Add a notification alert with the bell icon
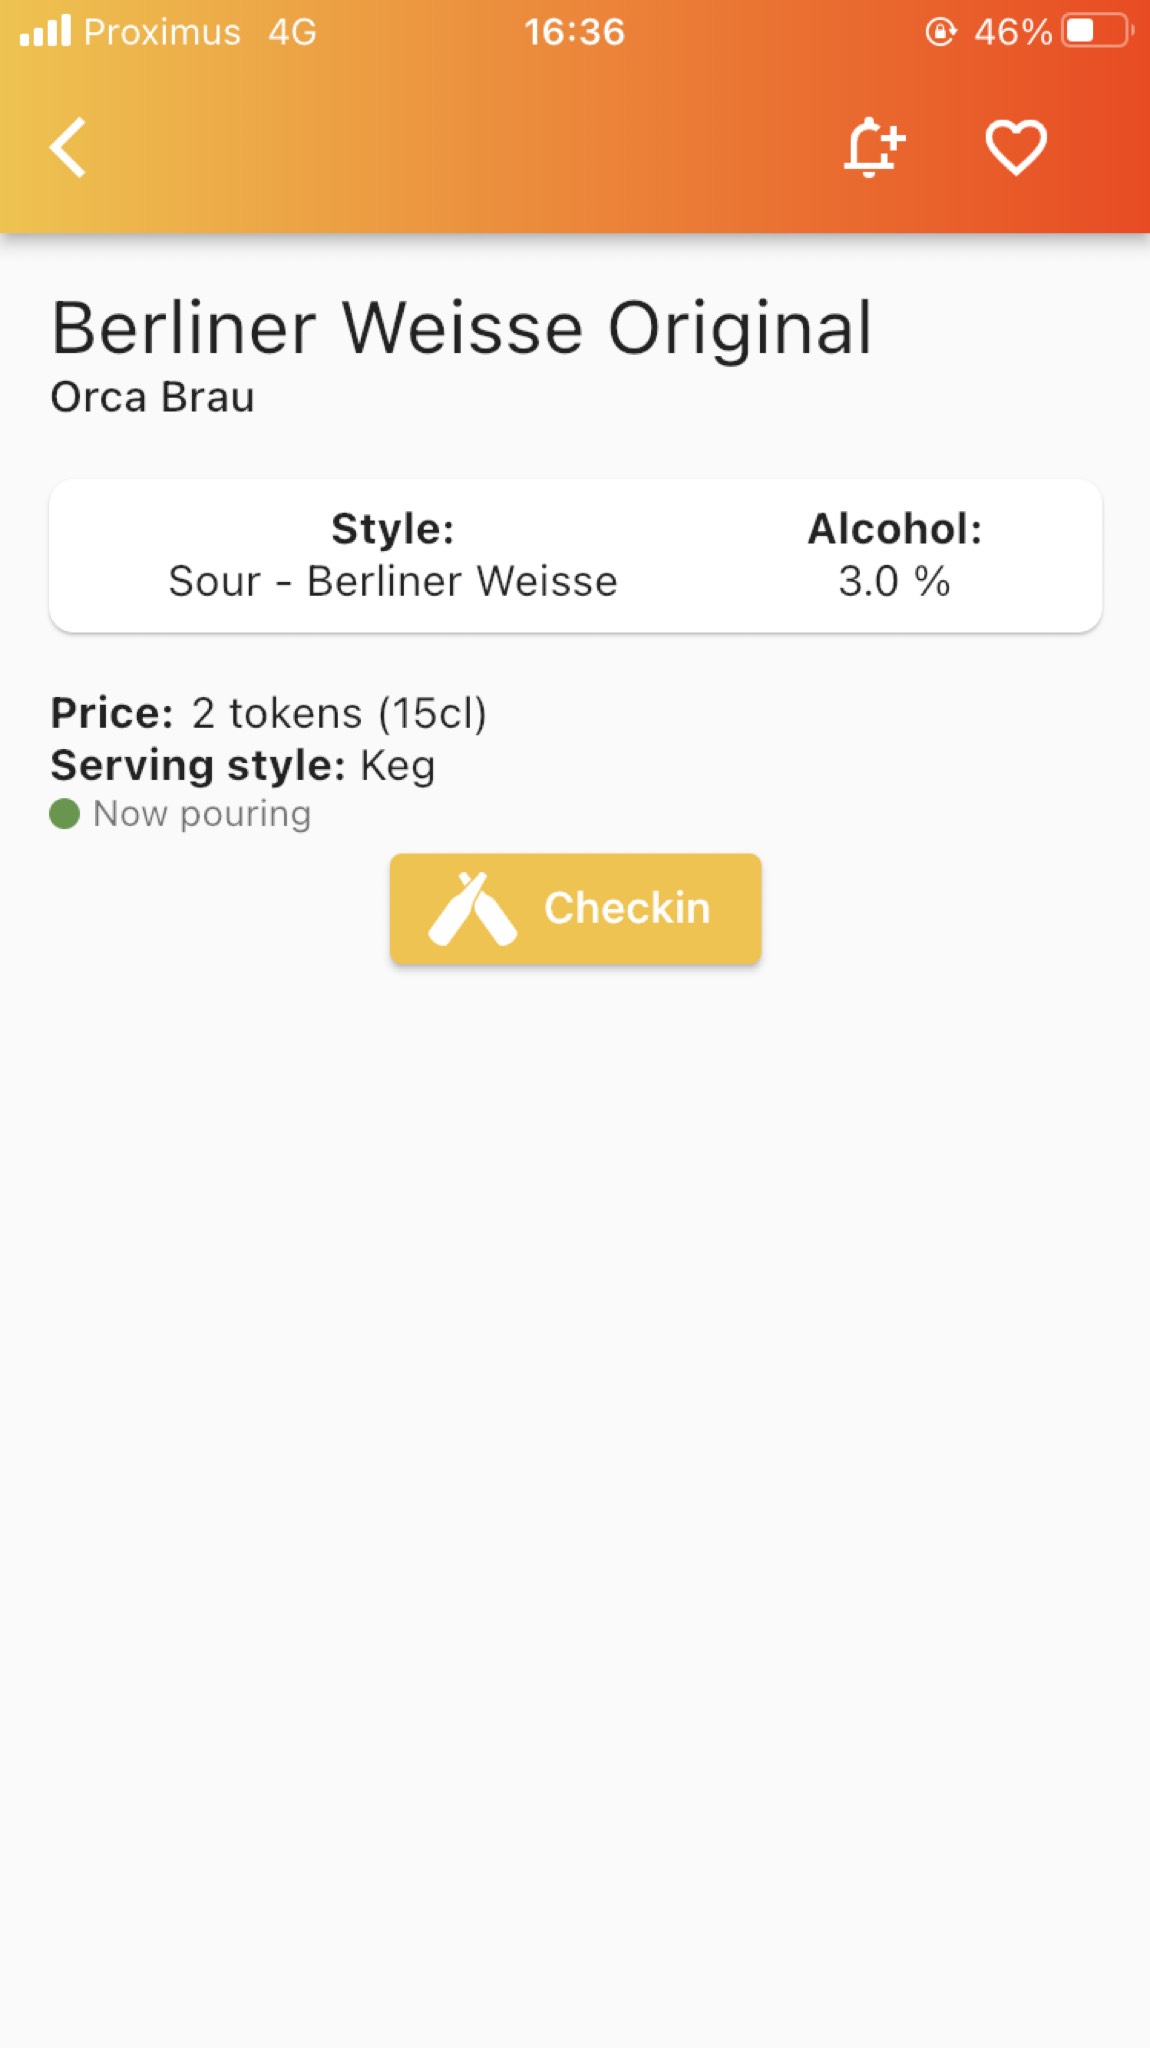 [874, 147]
